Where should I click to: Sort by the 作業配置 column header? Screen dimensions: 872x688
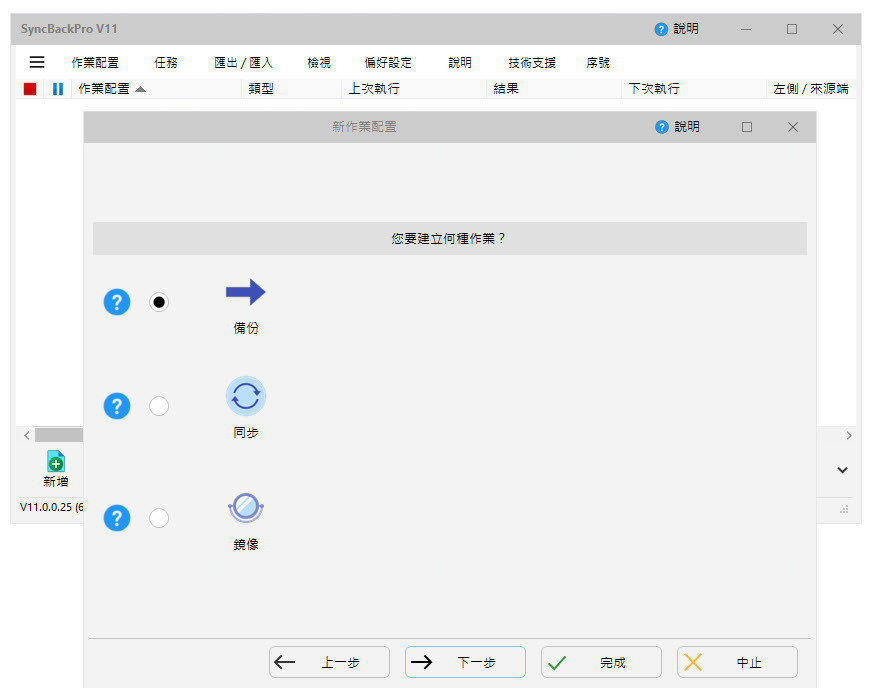[x=104, y=89]
